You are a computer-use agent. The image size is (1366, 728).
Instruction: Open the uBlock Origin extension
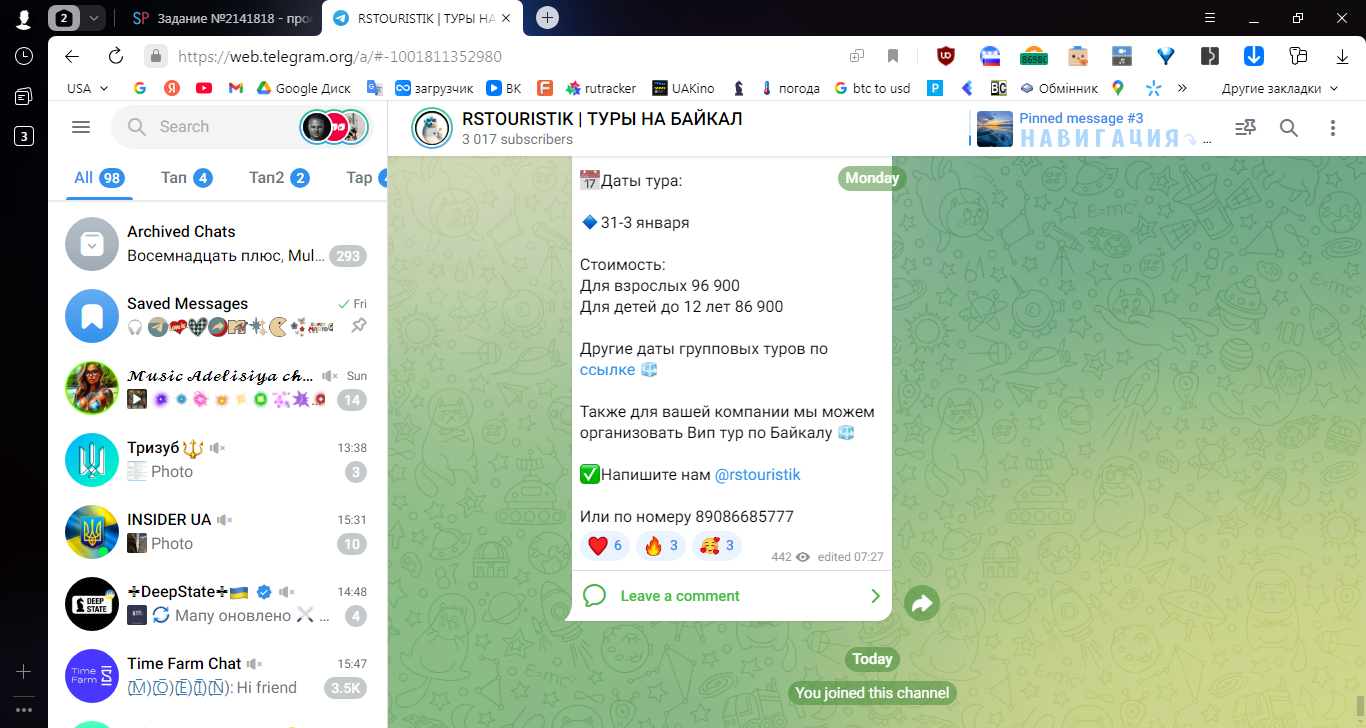coord(945,56)
